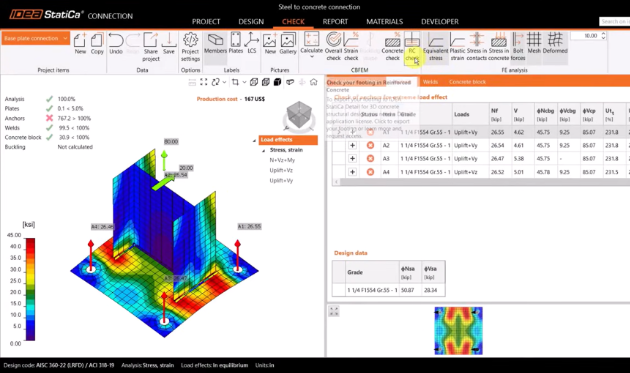This screenshot has width=630, height=373.
Task: Zoom the 3D view to fit
Action: point(204,82)
